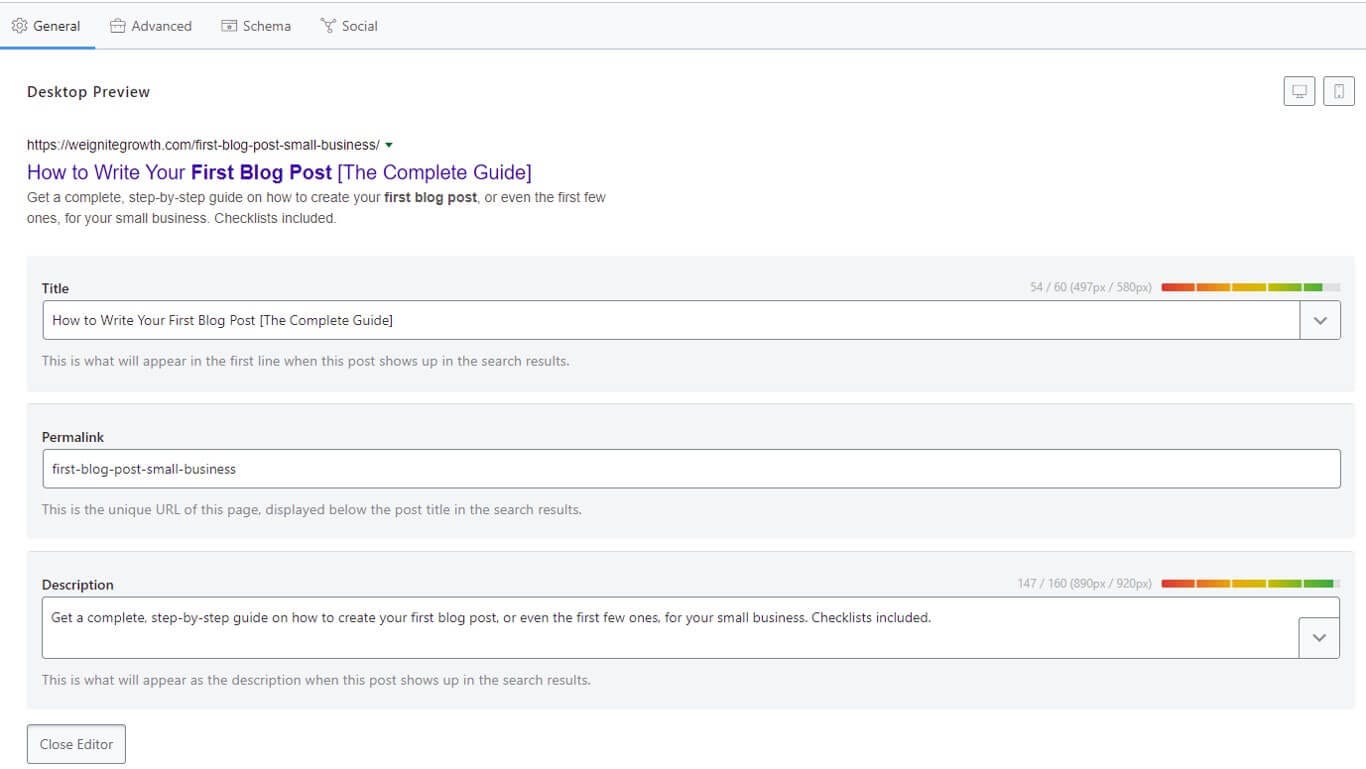Expand the Description variables dropdown

[1320, 635]
